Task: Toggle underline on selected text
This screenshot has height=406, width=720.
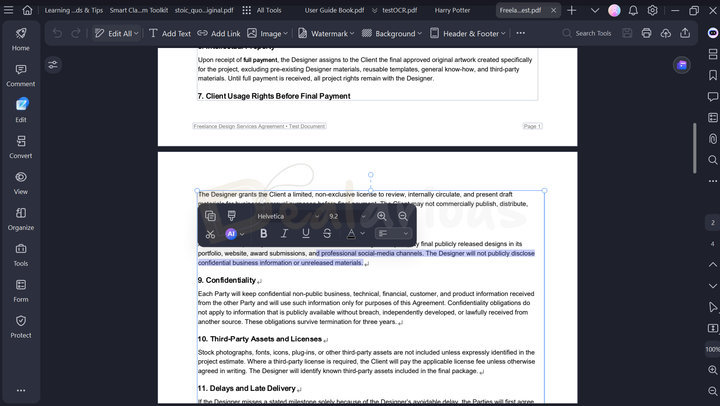Action: click(x=306, y=234)
